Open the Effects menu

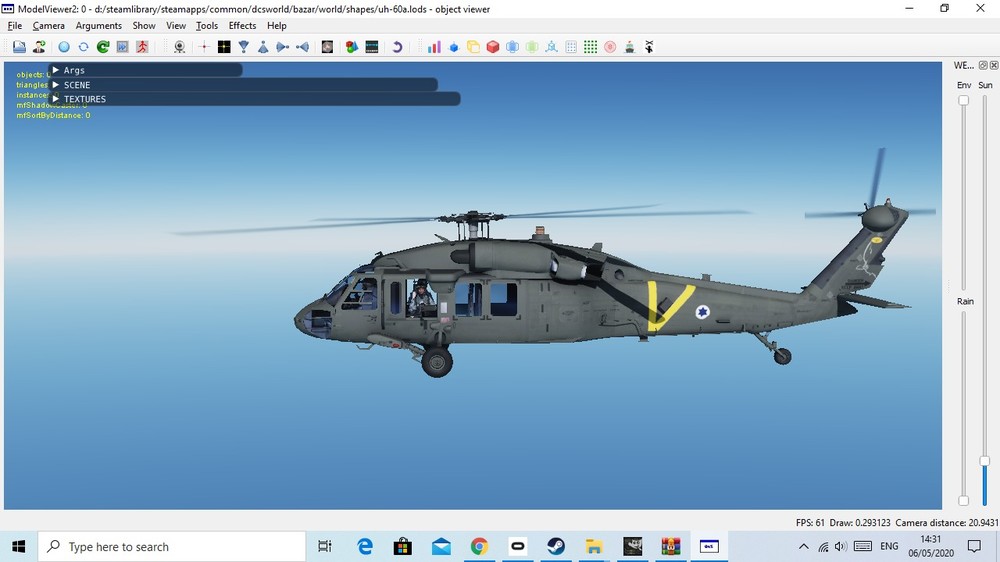point(242,26)
